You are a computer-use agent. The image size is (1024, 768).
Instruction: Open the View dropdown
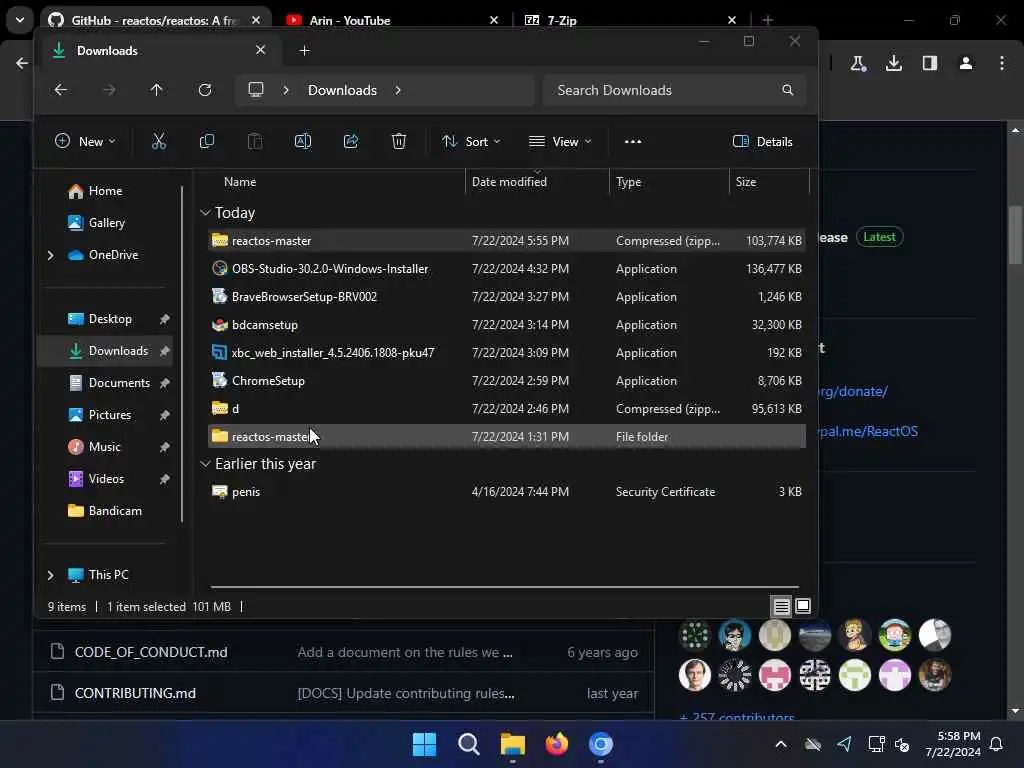(x=560, y=142)
